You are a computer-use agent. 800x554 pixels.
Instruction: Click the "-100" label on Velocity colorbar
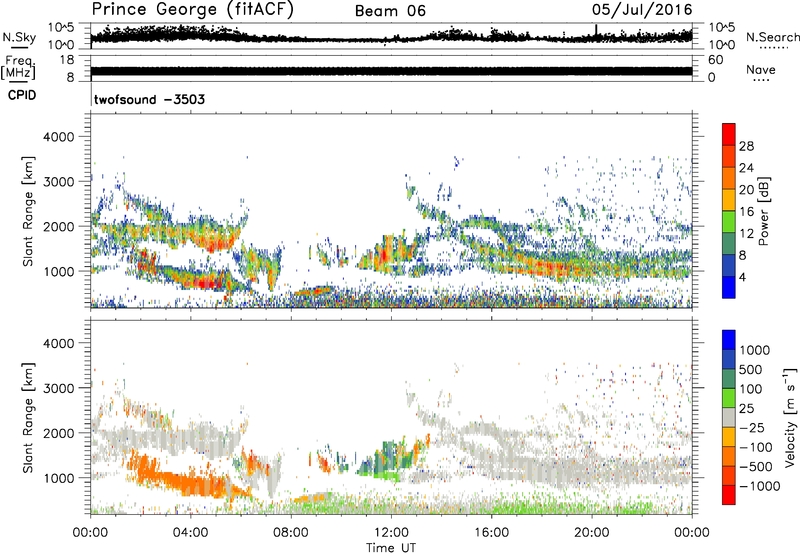tap(756, 447)
